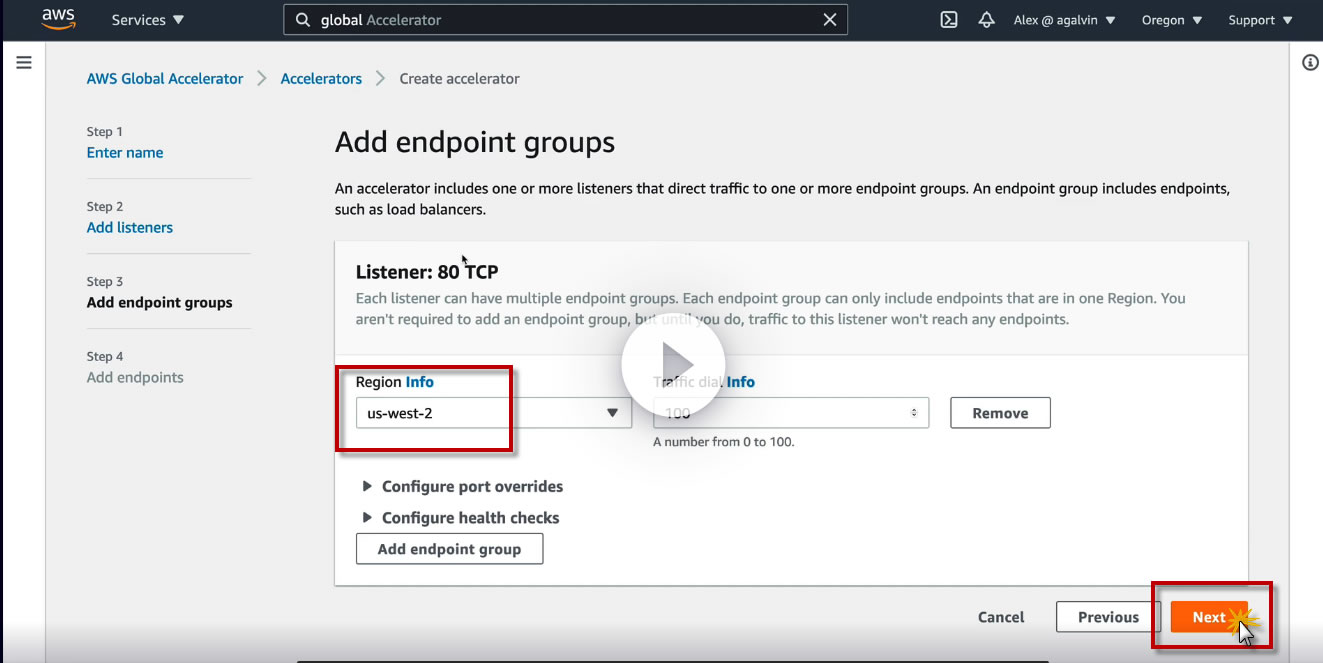
Task: Expand Configure port overrides
Action: 462,487
